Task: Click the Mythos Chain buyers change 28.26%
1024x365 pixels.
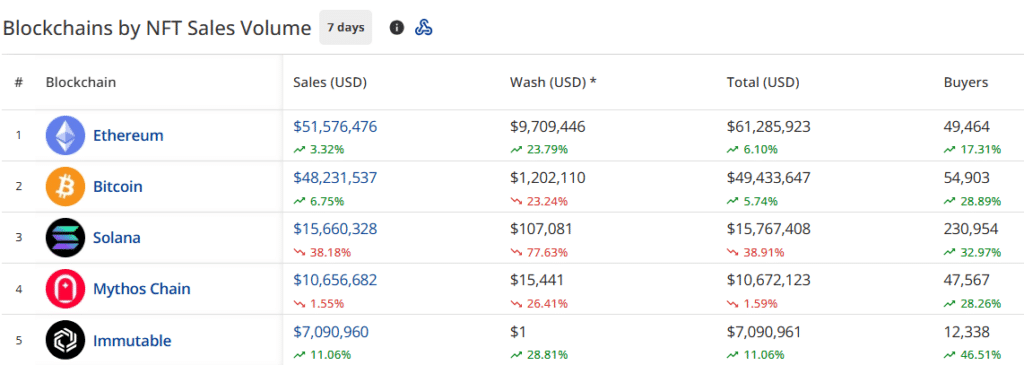Action: tap(981, 304)
